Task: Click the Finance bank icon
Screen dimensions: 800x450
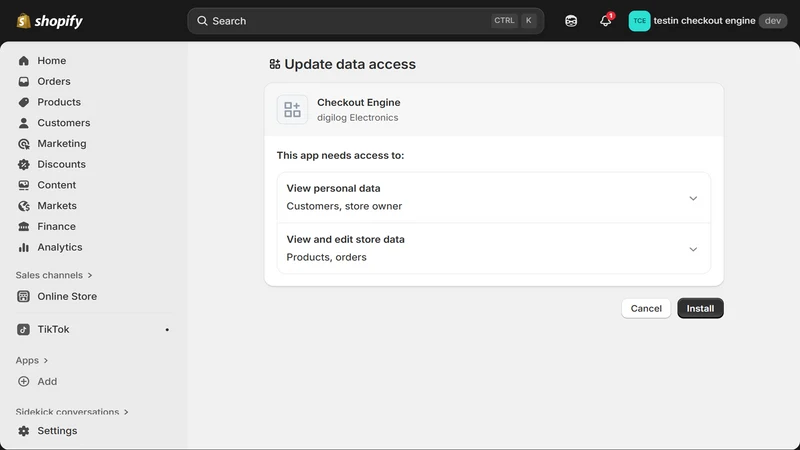Action: 23,227
